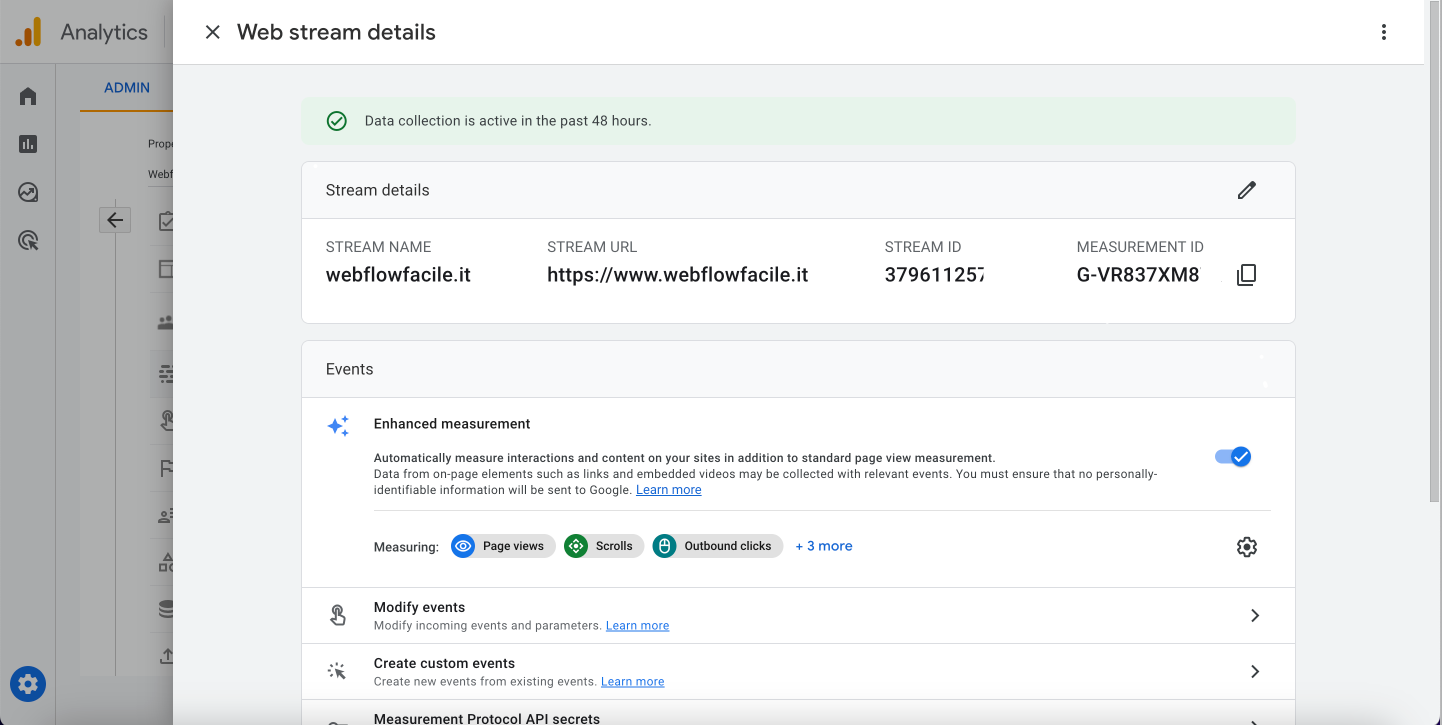Open Learn more link under Enhanced measurement

[669, 490]
